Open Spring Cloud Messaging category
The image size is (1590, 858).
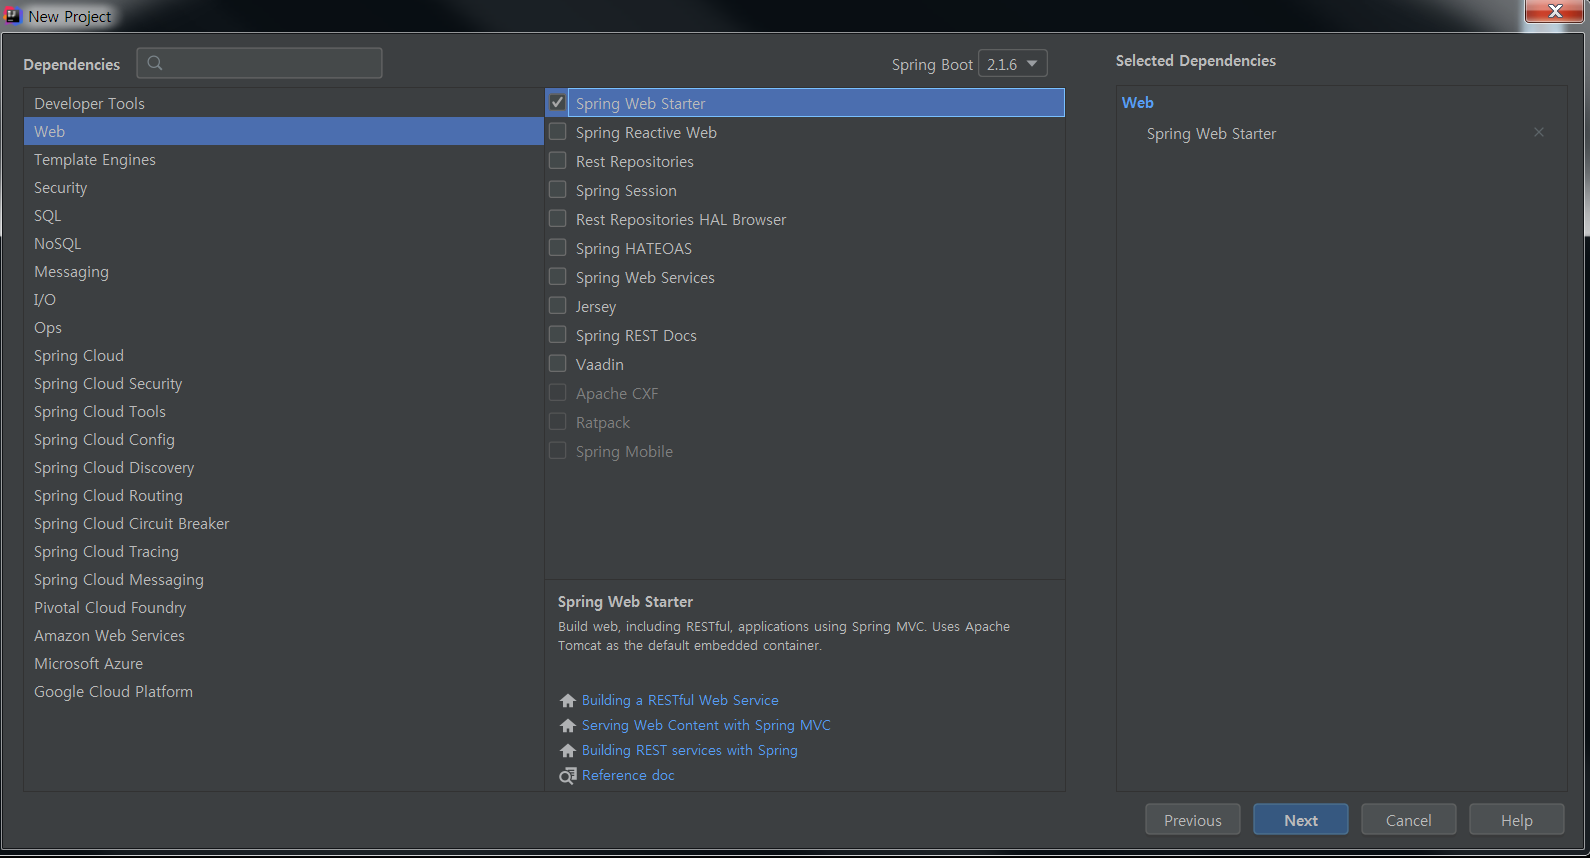284,579
